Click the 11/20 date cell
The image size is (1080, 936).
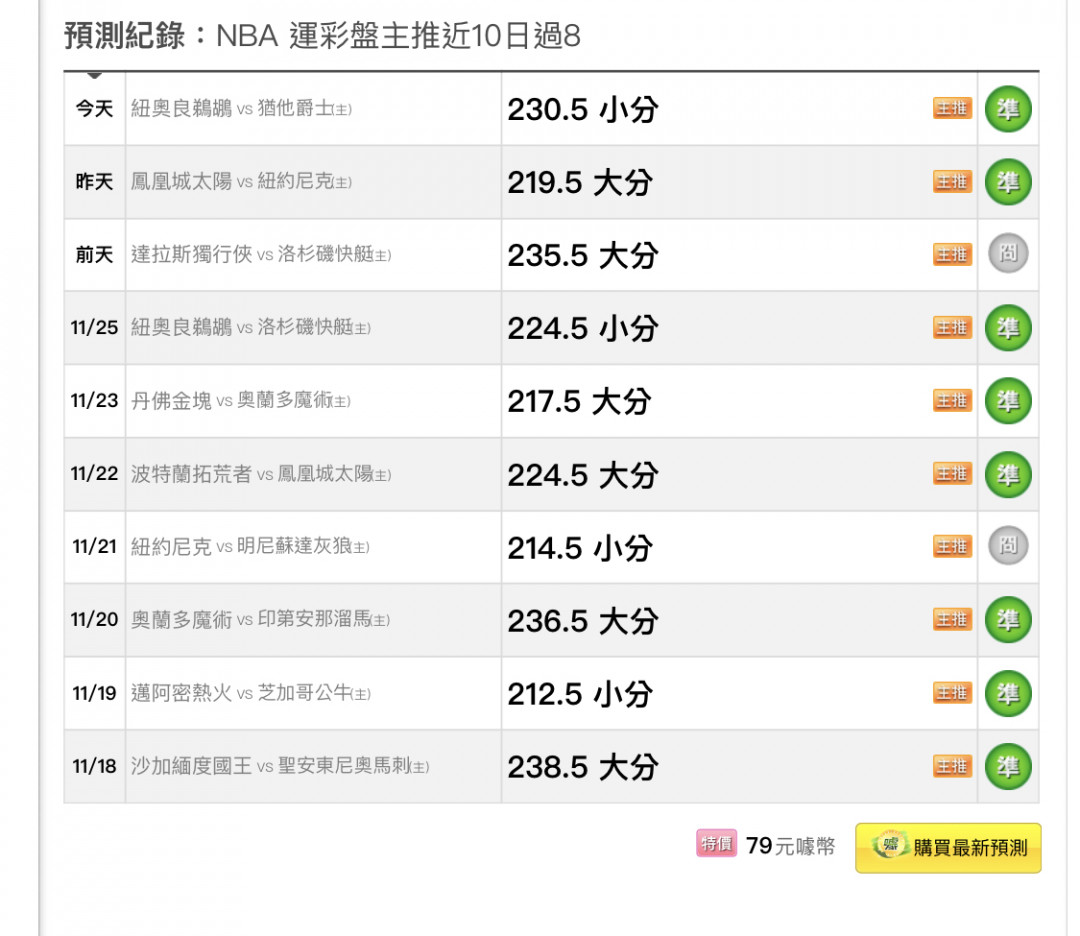click(x=94, y=619)
